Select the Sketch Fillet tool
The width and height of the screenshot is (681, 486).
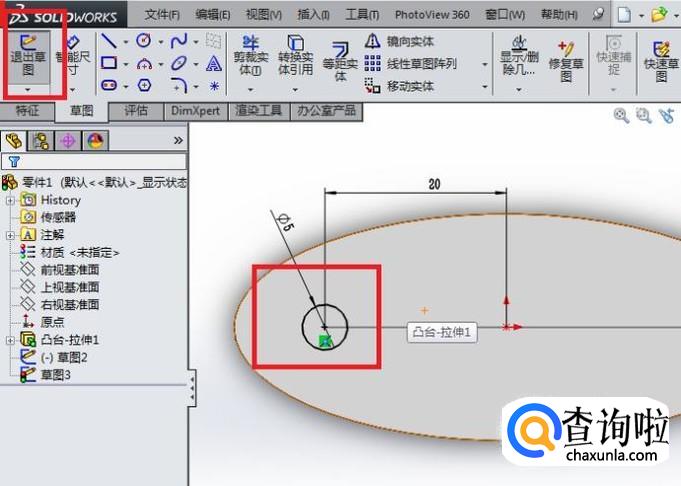[179, 85]
